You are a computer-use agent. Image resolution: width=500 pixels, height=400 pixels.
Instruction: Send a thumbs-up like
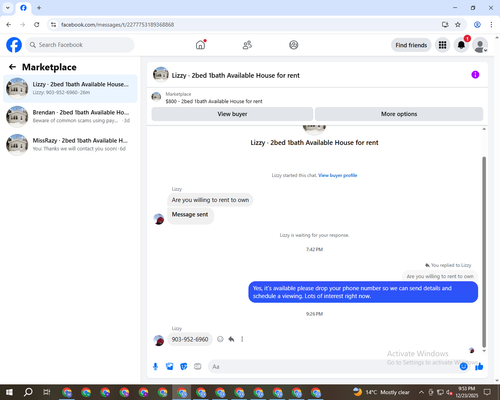(479, 367)
